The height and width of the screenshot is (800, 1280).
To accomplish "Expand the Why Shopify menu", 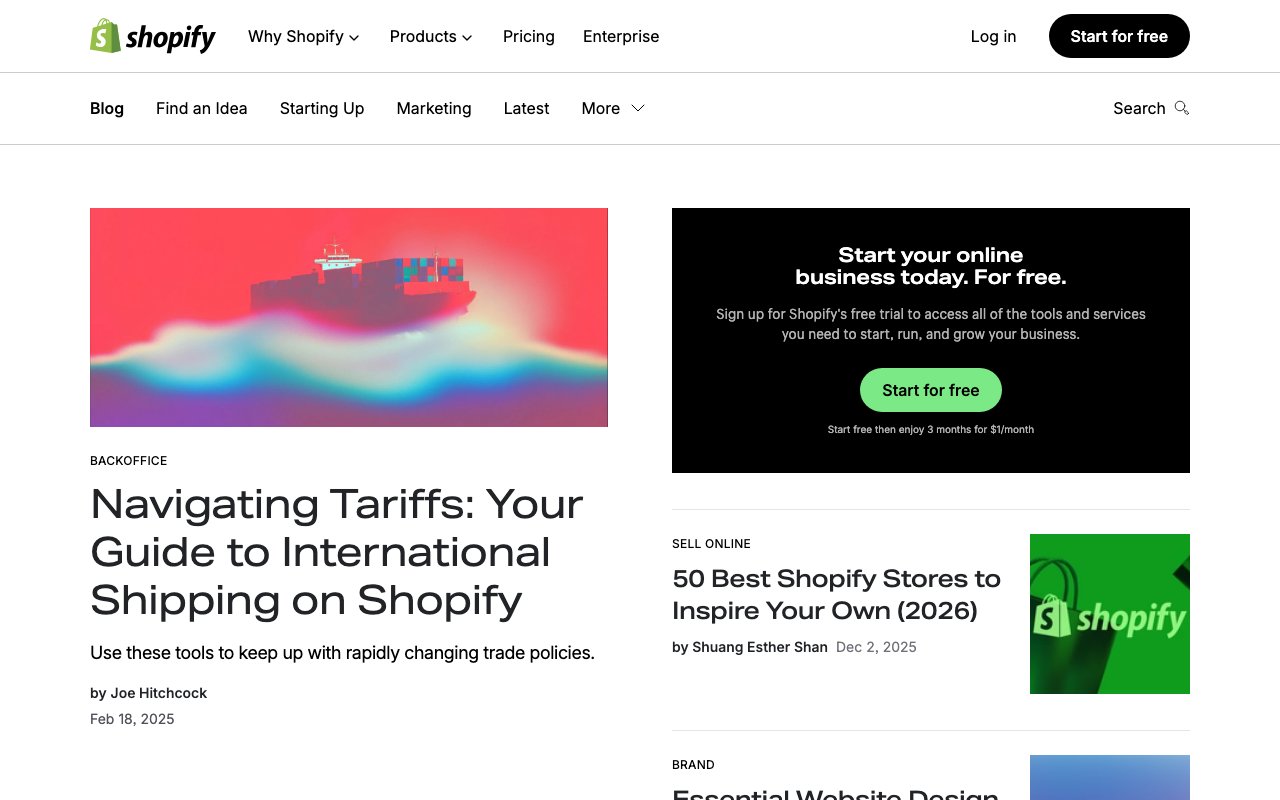I will pos(303,37).
